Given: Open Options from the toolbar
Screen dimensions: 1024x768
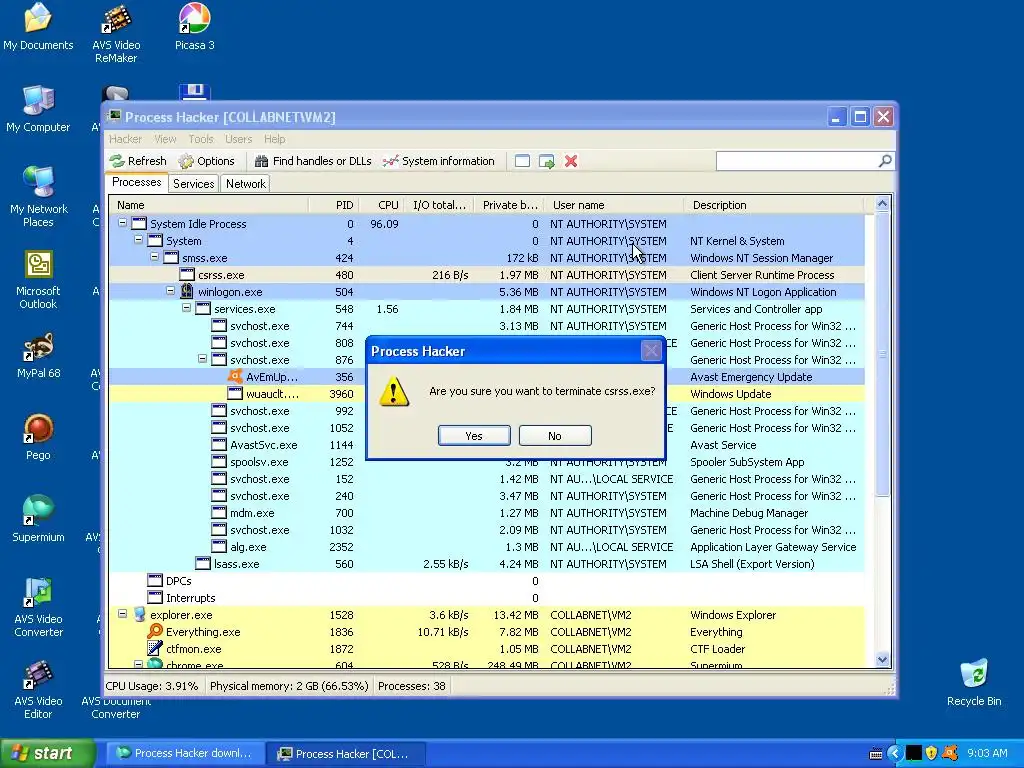Looking at the screenshot, I should click(x=206, y=161).
